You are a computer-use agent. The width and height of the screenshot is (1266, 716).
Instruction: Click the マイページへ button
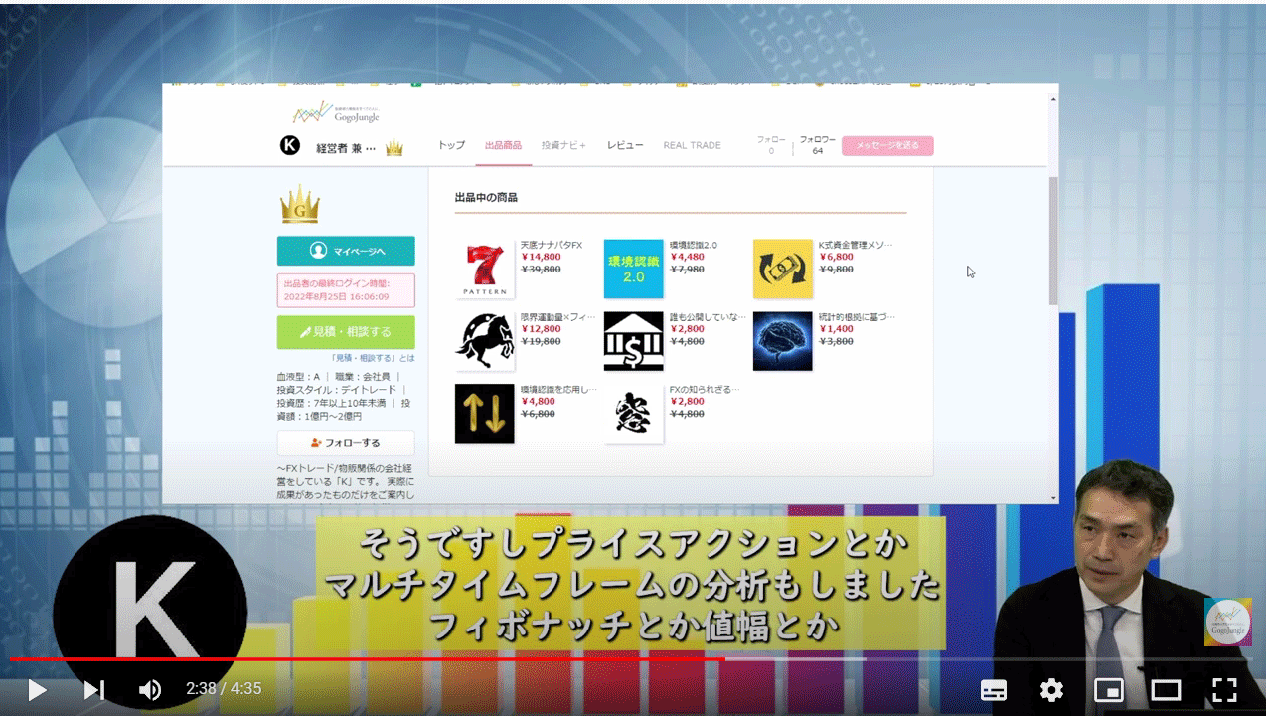[345, 251]
